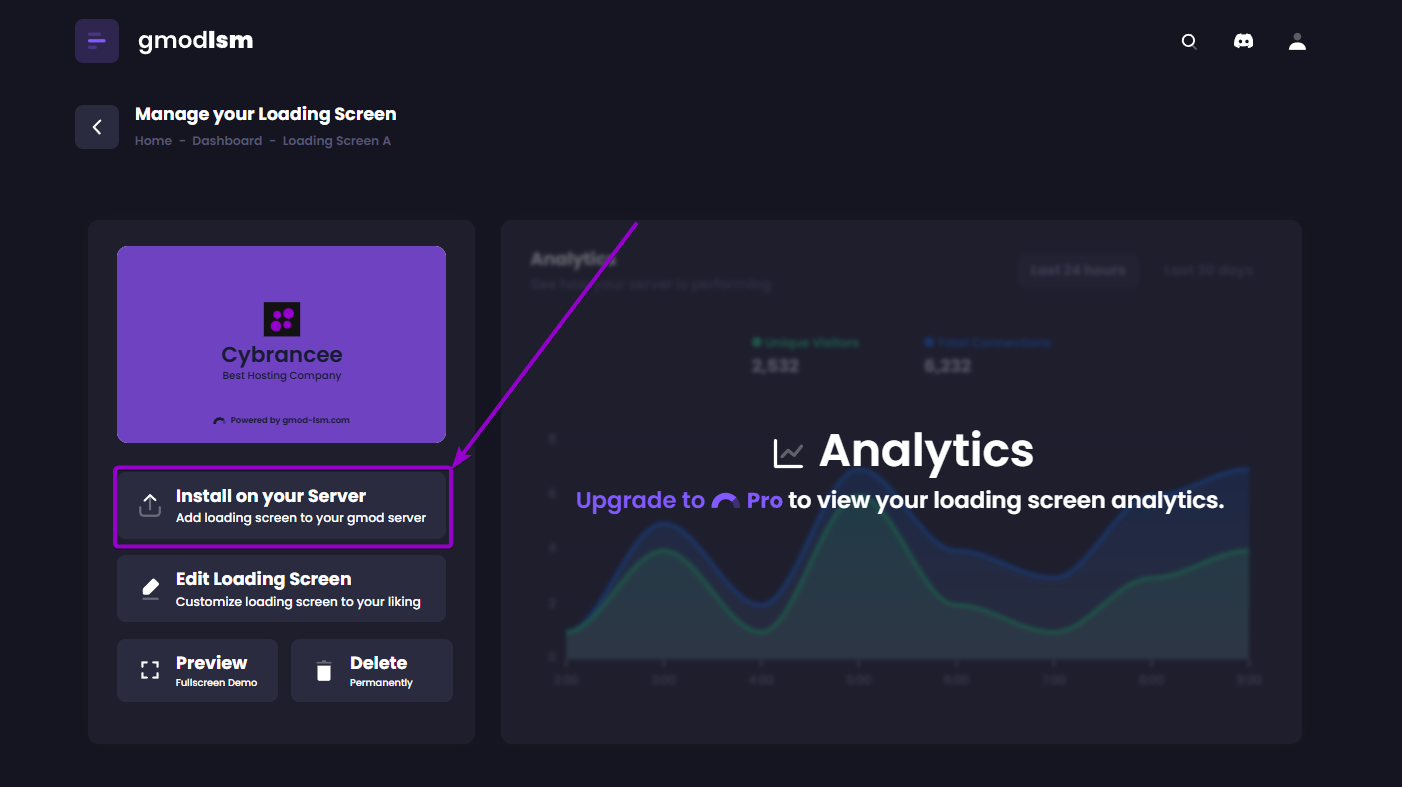Open the Home breadcrumb link
This screenshot has height=787, width=1402.
pos(153,140)
